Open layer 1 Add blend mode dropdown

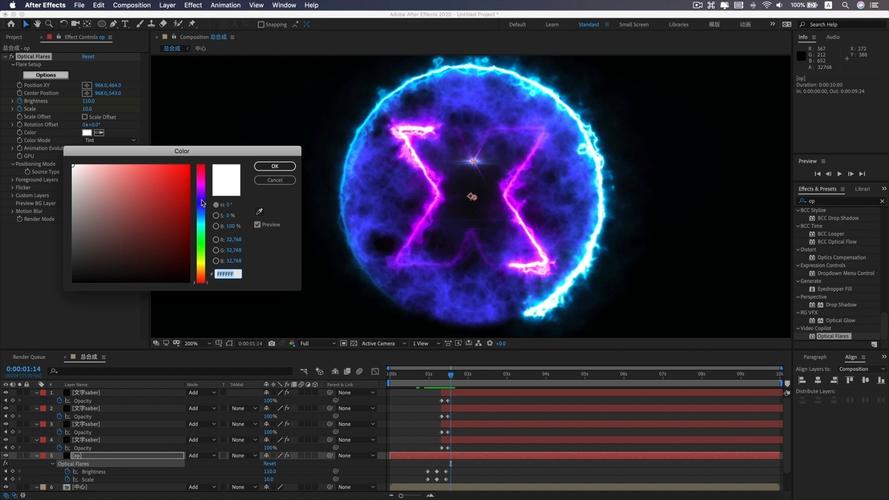point(201,392)
